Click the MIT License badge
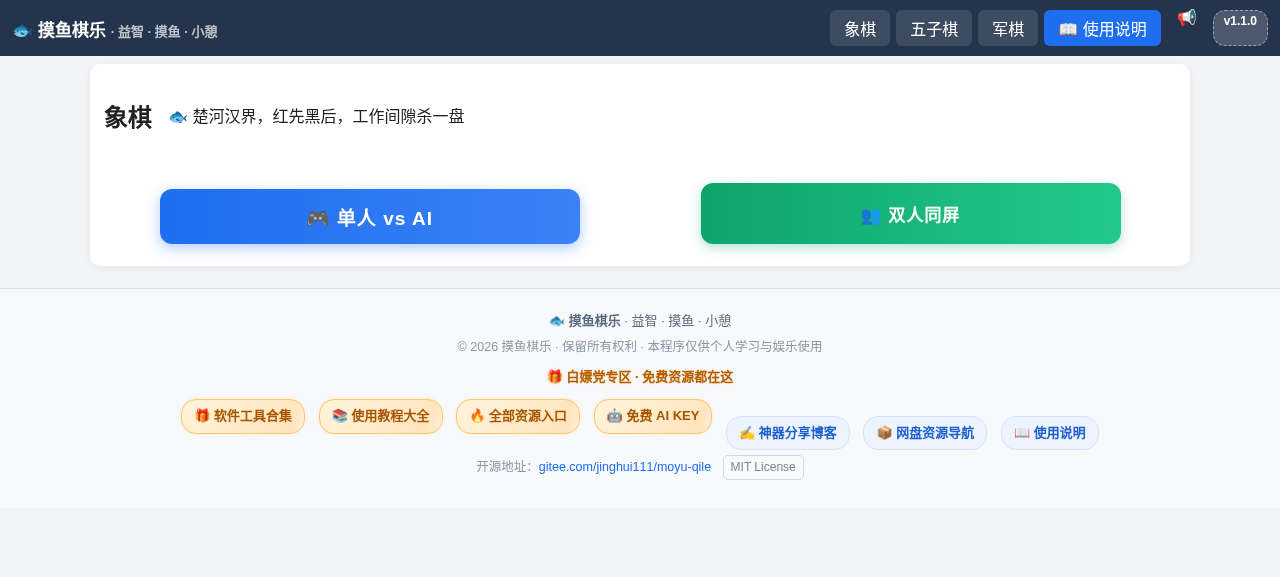Viewport: 1280px width, 577px height. click(763, 467)
